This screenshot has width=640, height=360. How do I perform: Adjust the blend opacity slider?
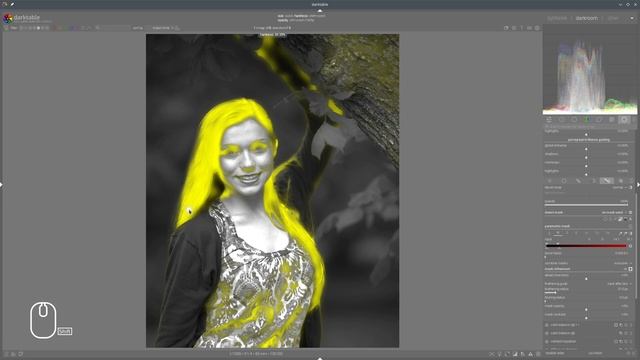coord(586,203)
